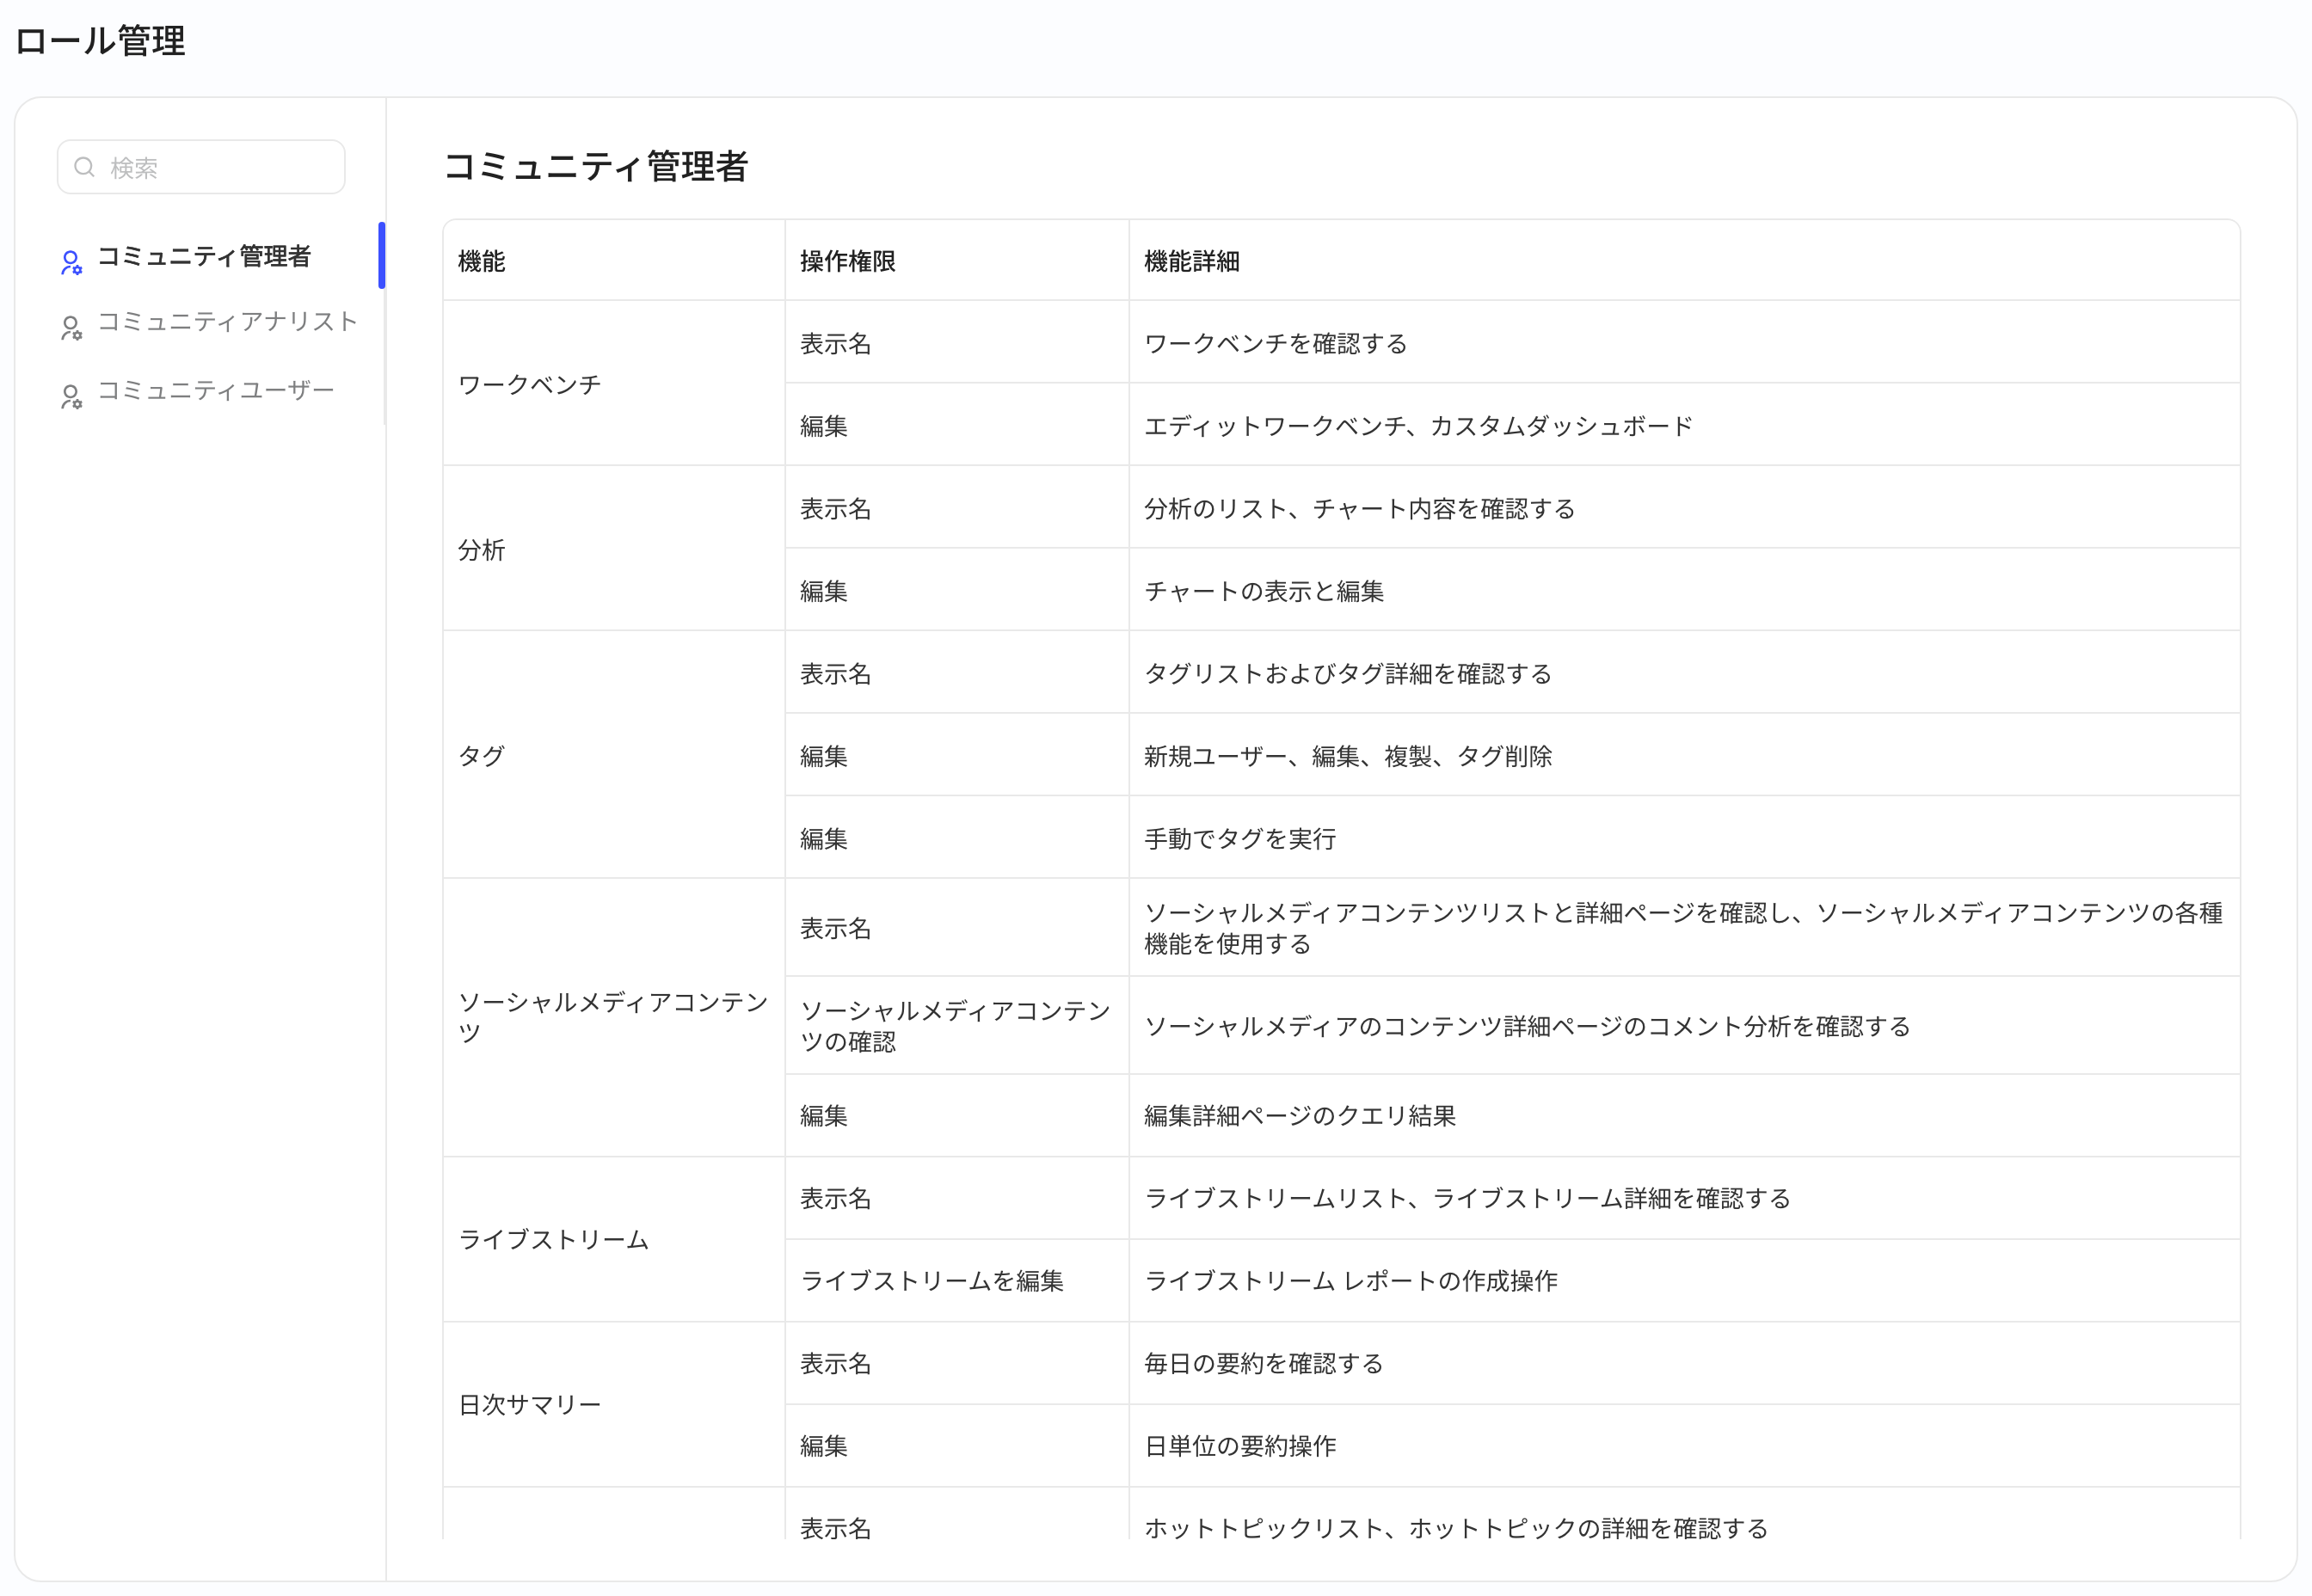Click 手動でタグを実行 detail text

[x=1240, y=838]
